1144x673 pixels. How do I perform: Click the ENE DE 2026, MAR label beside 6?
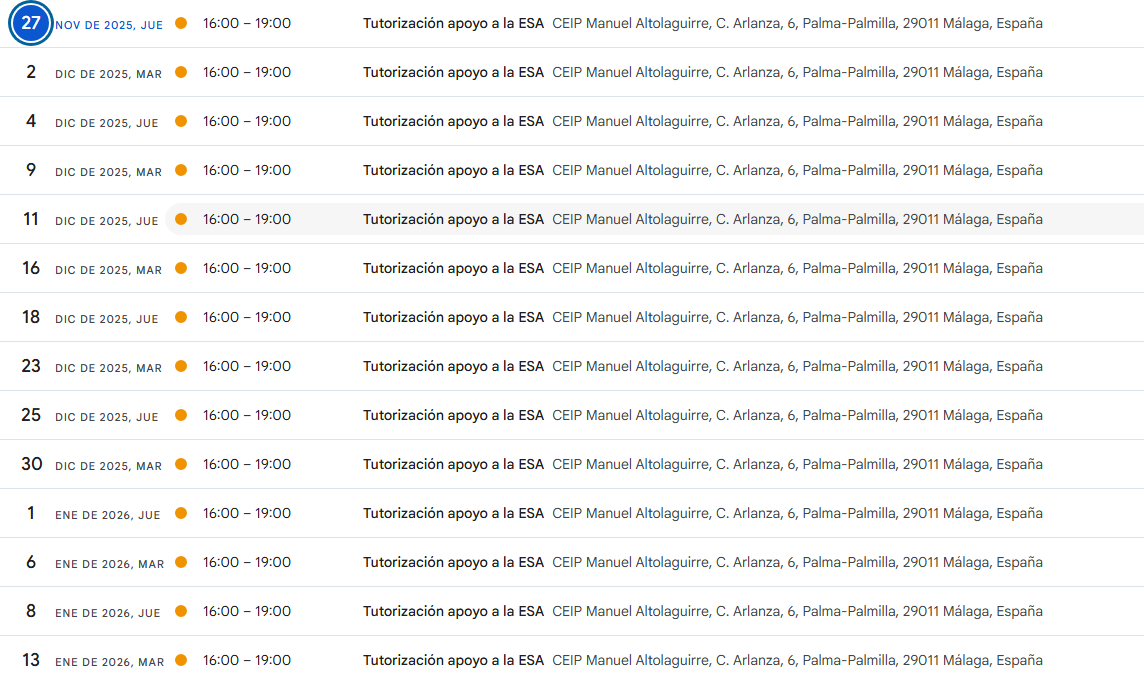pyautogui.click(x=110, y=564)
